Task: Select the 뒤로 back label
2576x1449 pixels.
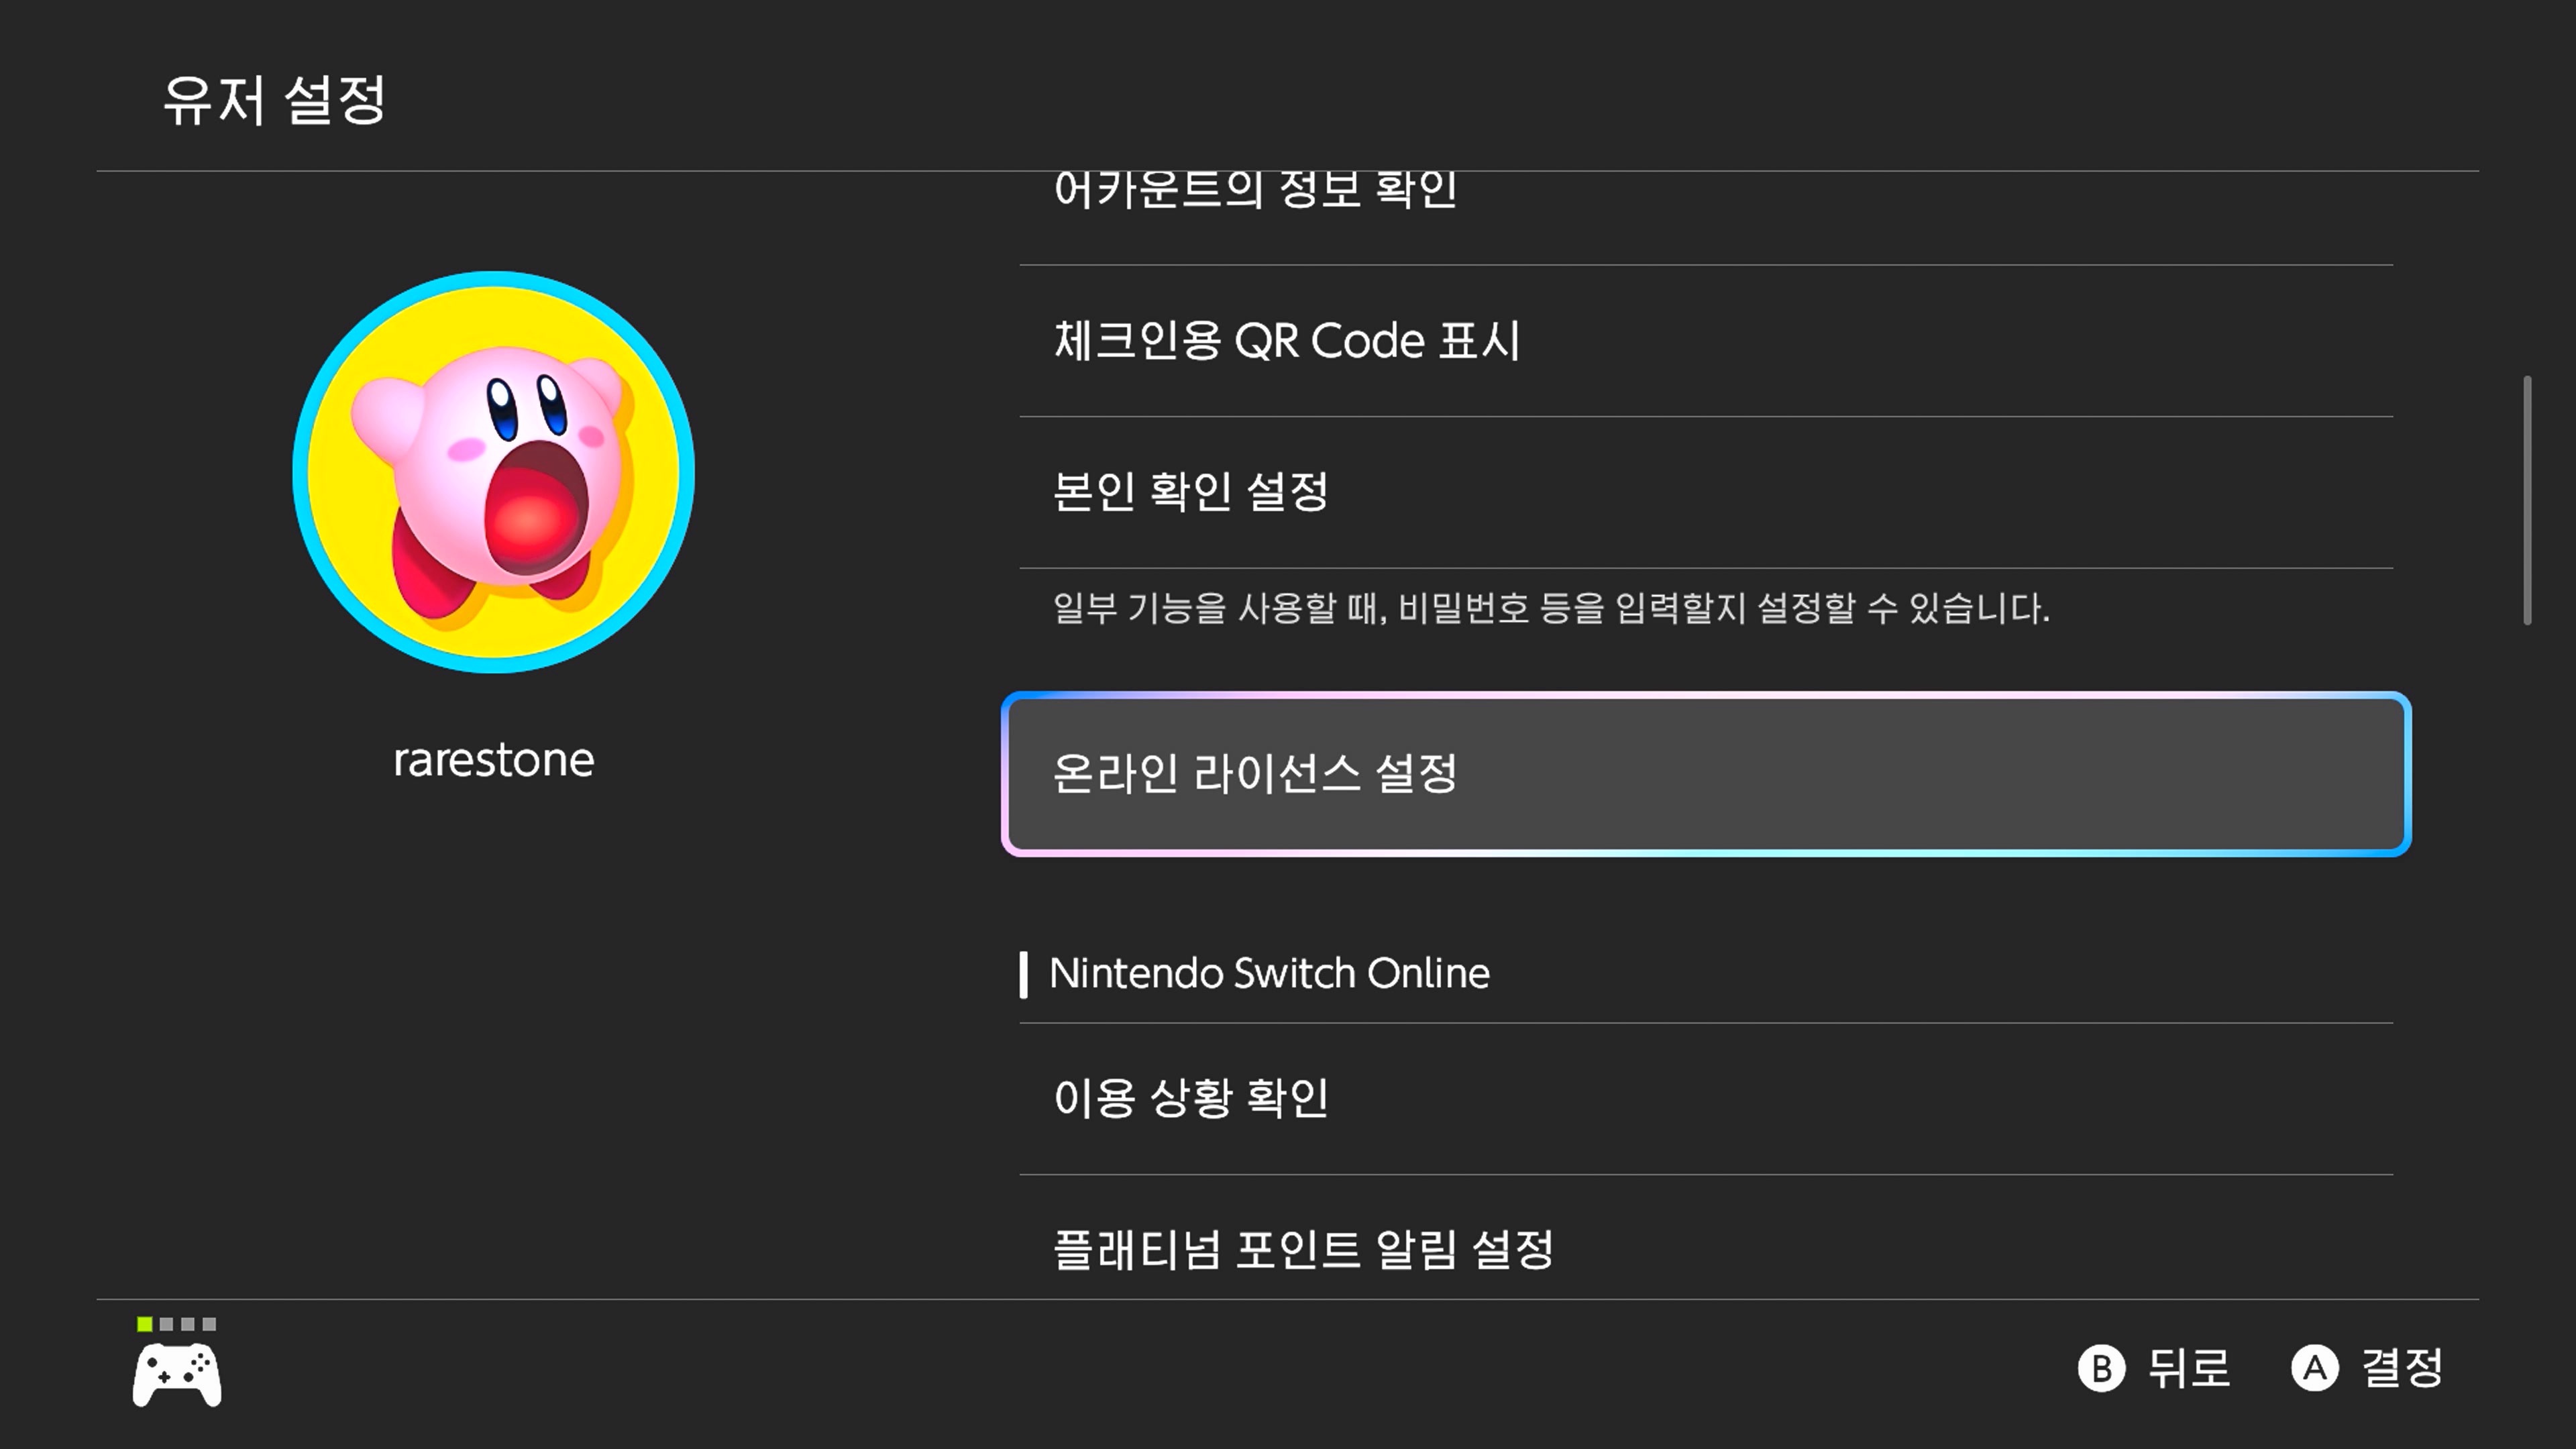Action: click(2189, 1368)
